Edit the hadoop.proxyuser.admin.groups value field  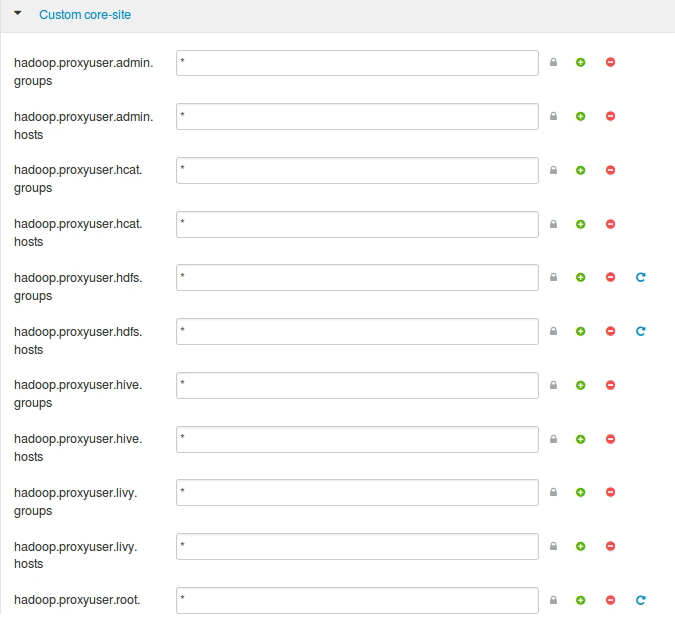pos(357,63)
